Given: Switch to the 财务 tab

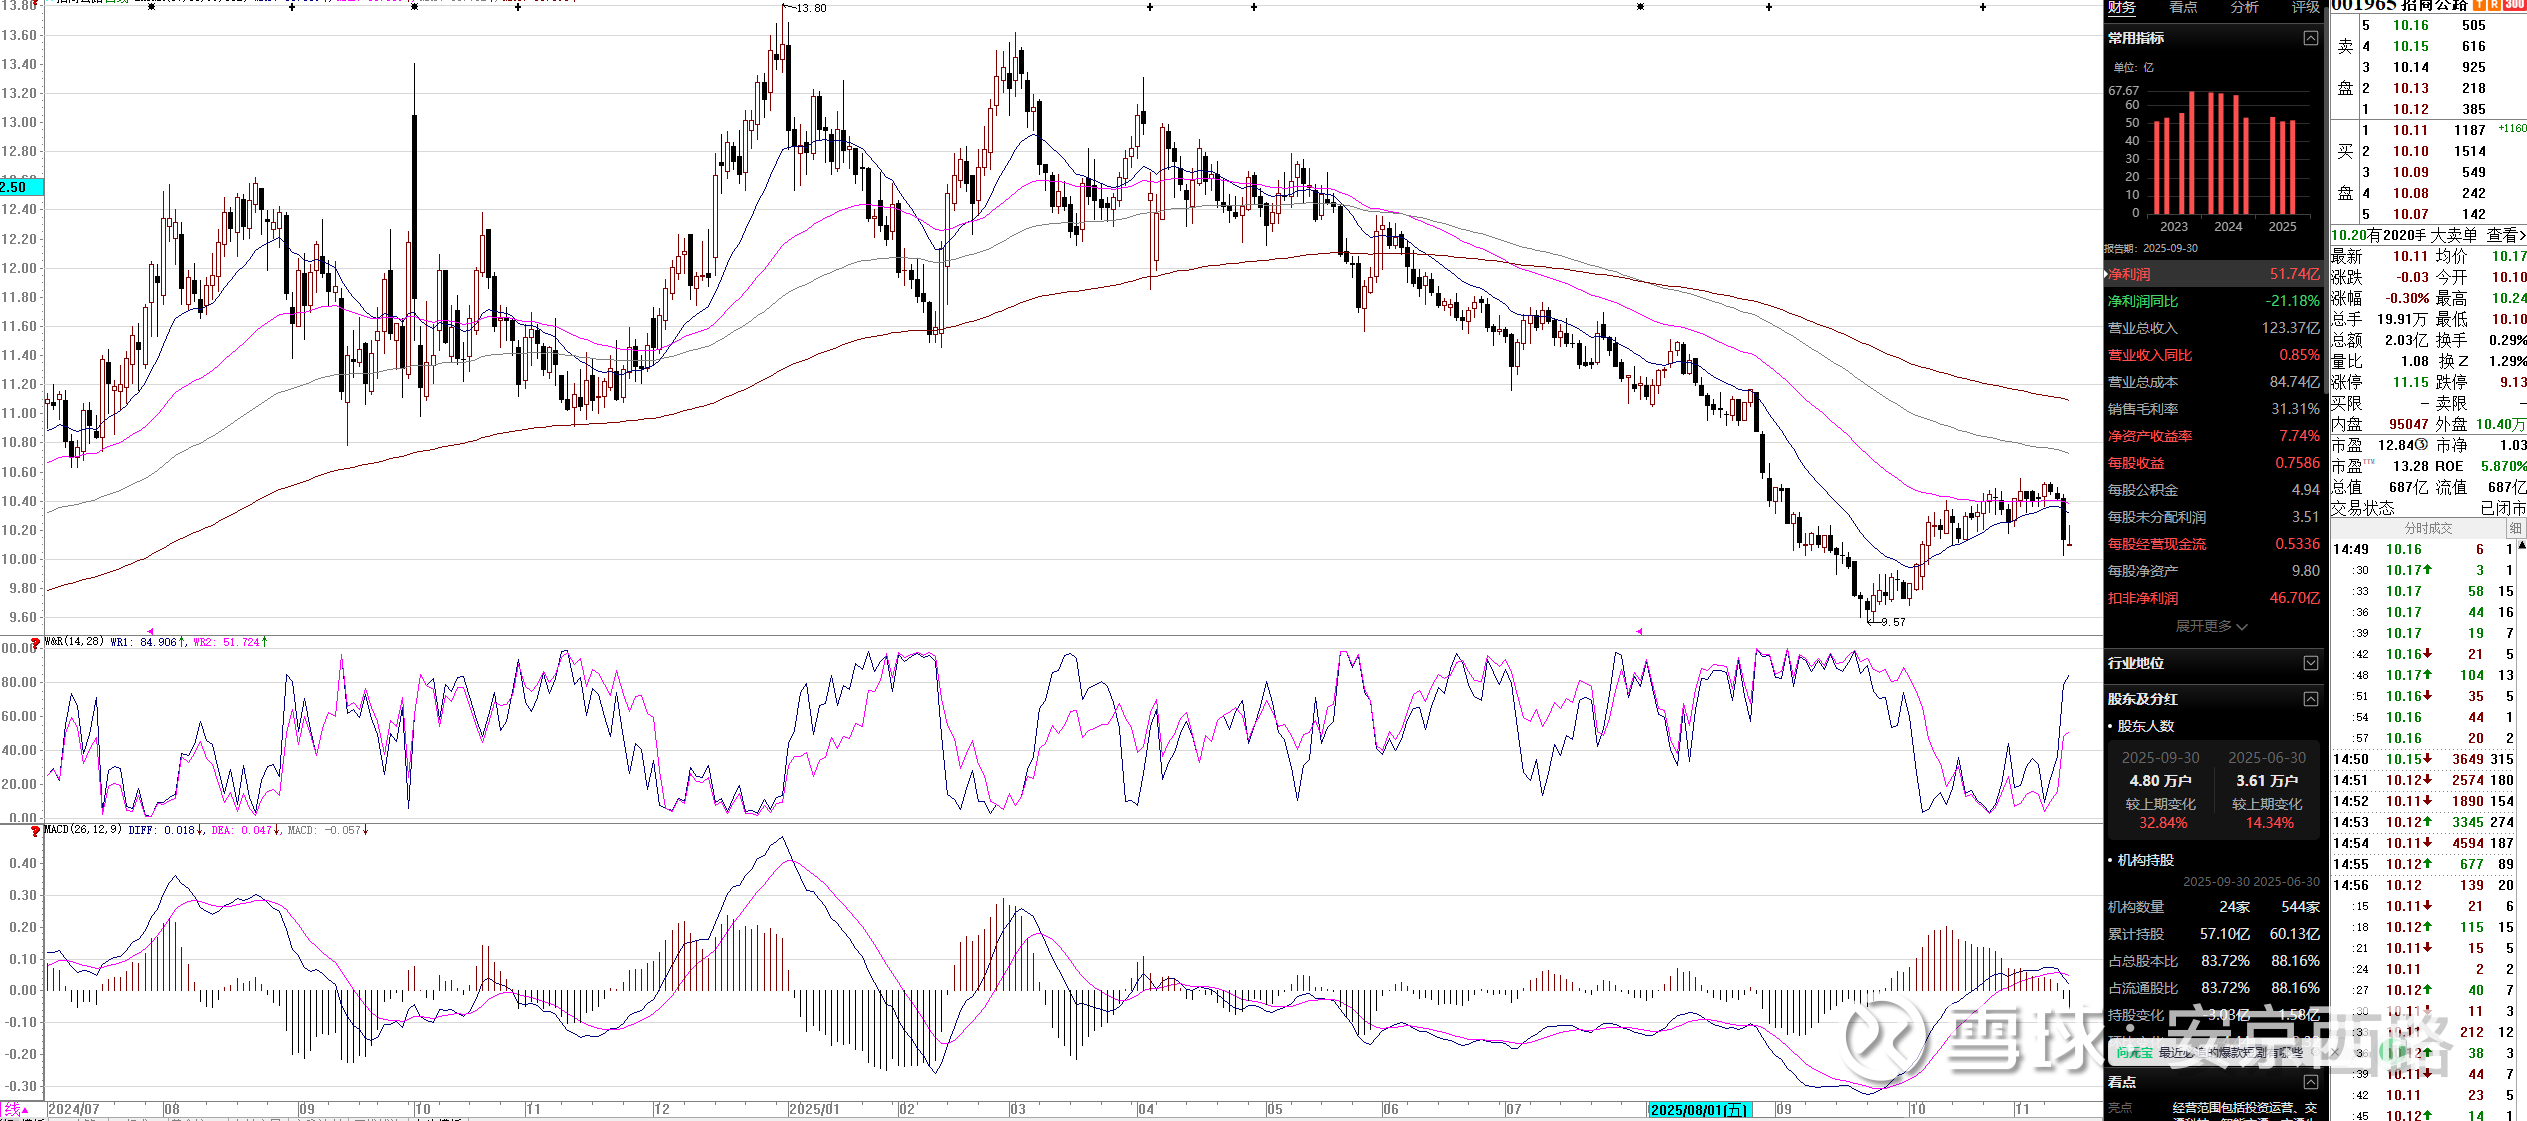Looking at the screenshot, I should point(2121,8).
